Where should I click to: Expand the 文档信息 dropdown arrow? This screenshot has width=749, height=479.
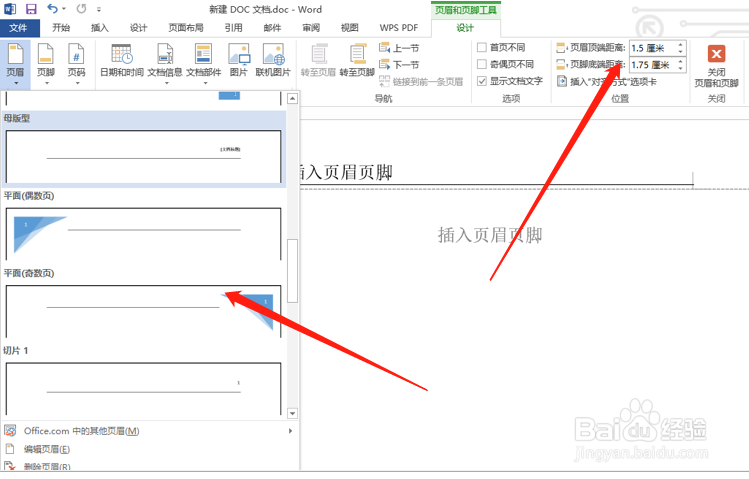(166, 84)
